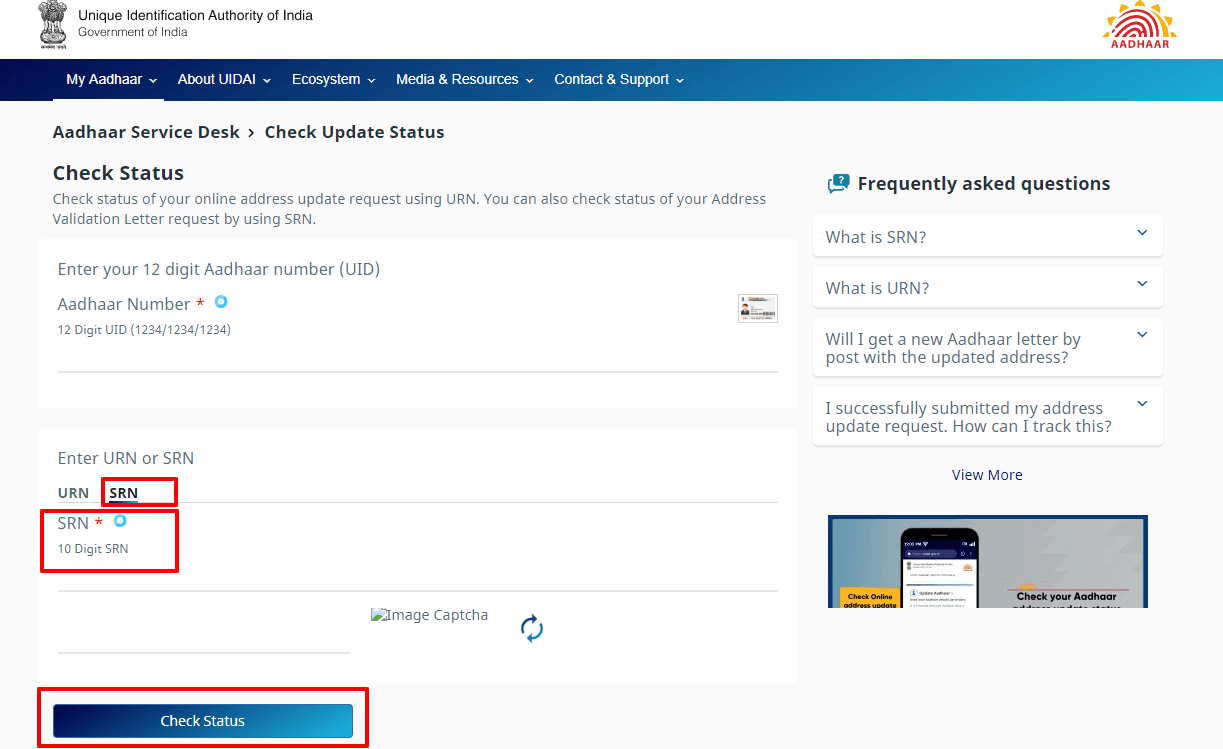Refresh the captcha image
This screenshot has height=749, width=1223.
point(532,629)
